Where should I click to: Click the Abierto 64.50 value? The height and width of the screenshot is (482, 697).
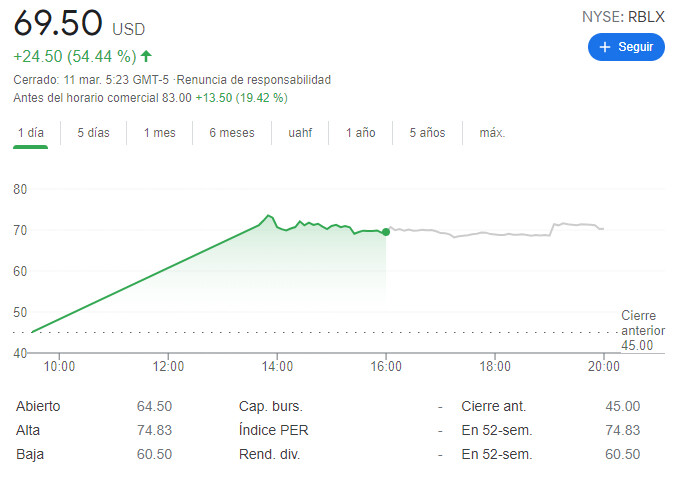(x=154, y=406)
